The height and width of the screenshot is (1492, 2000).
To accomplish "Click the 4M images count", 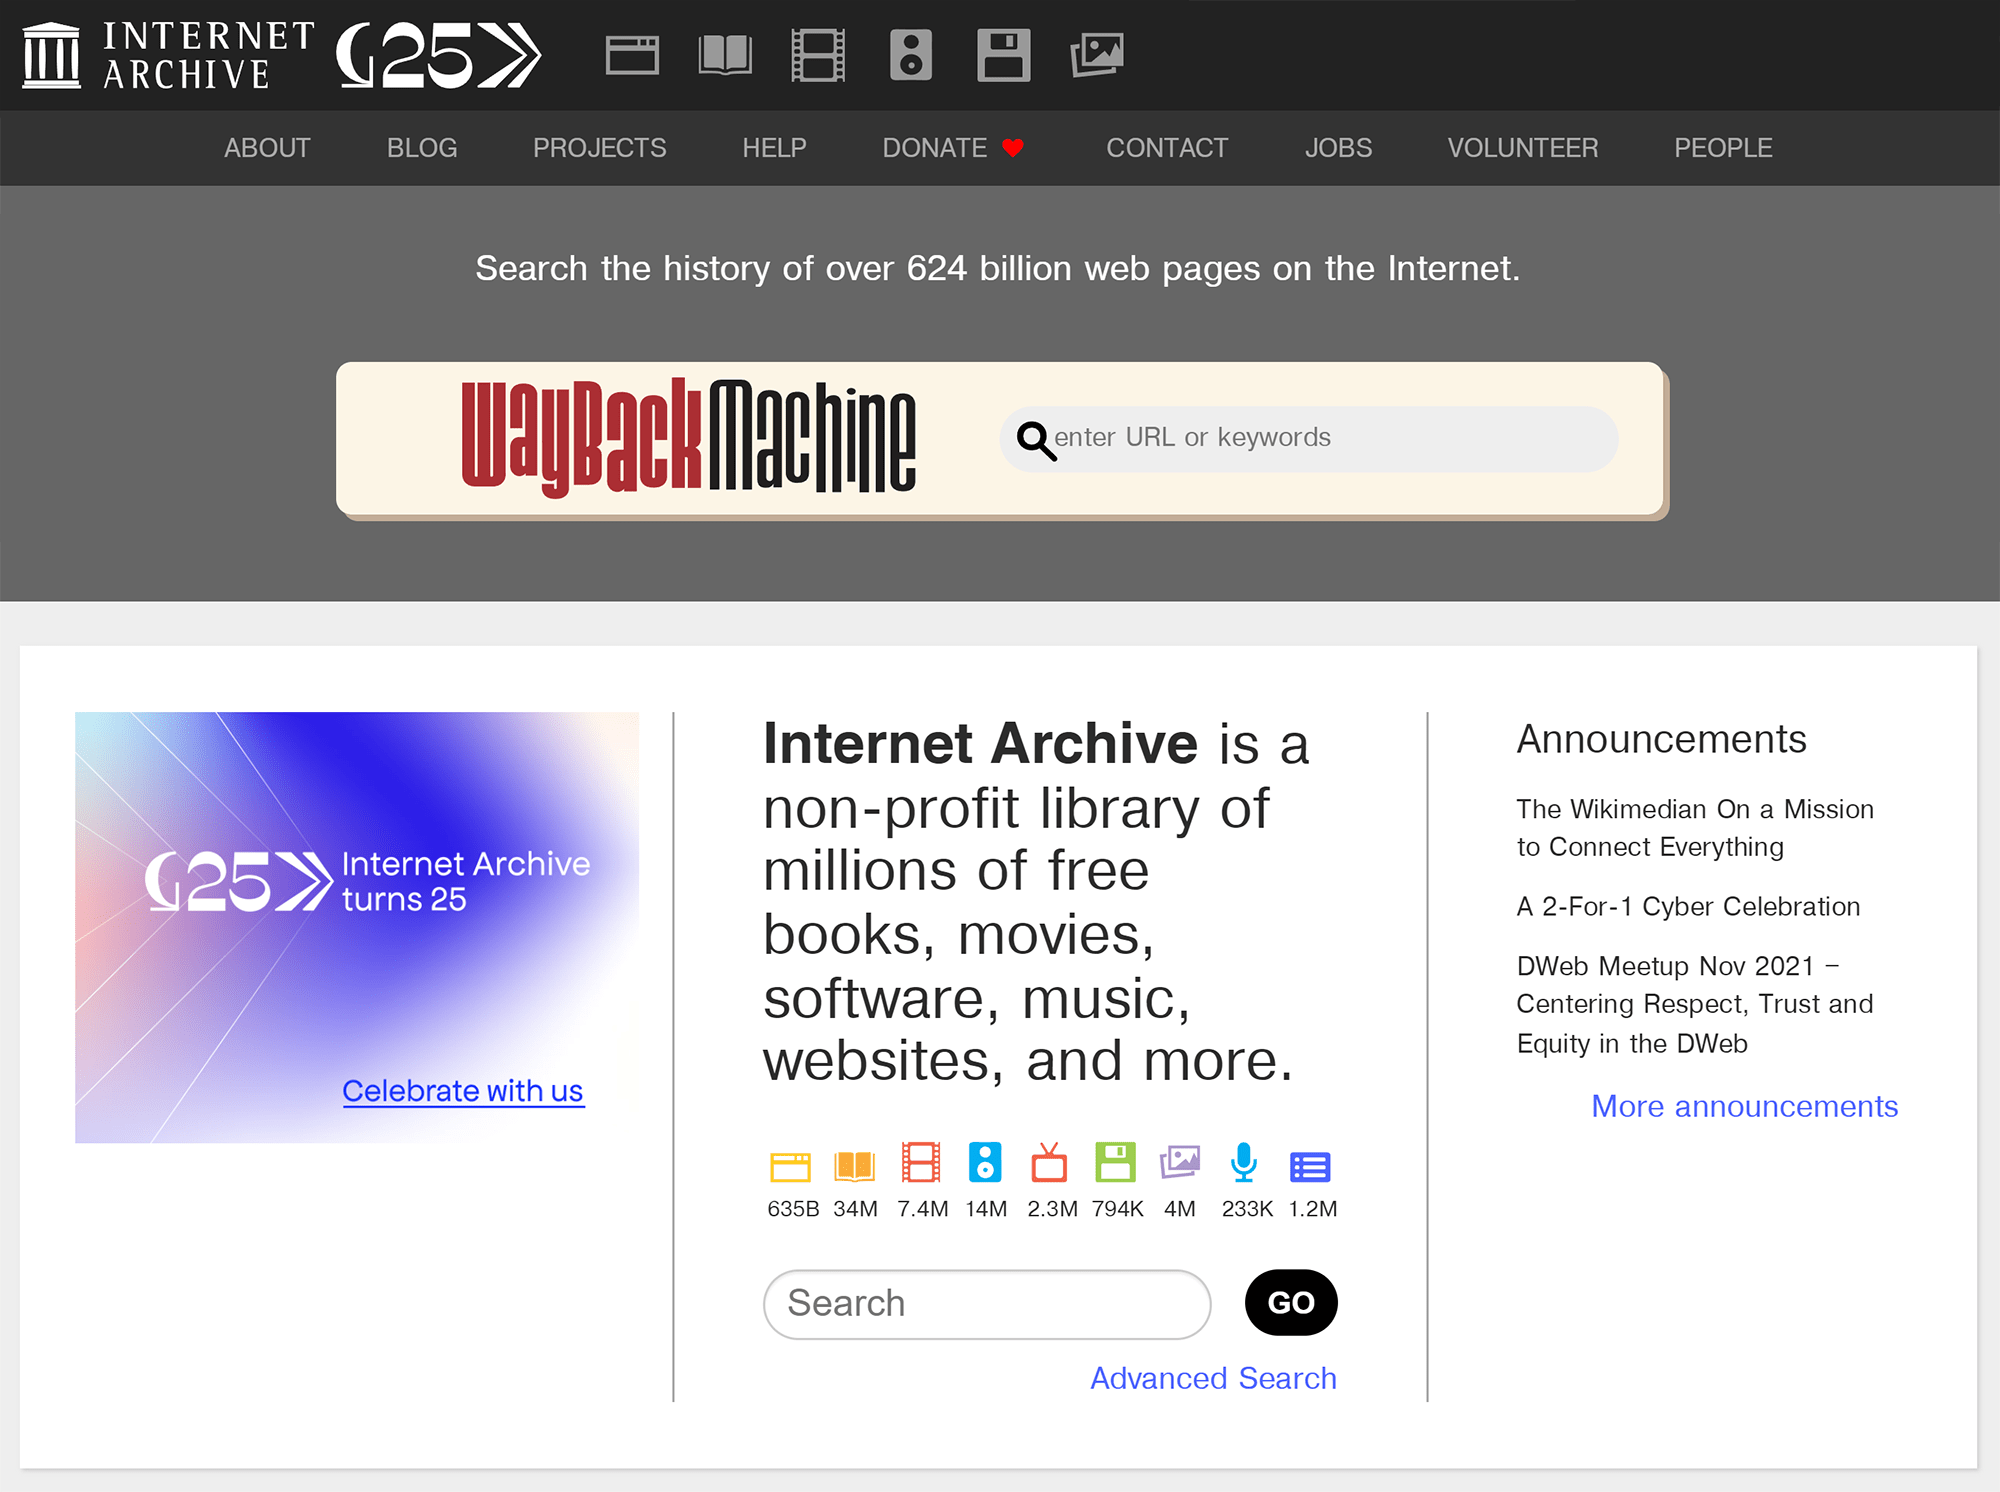I will [x=1180, y=1209].
